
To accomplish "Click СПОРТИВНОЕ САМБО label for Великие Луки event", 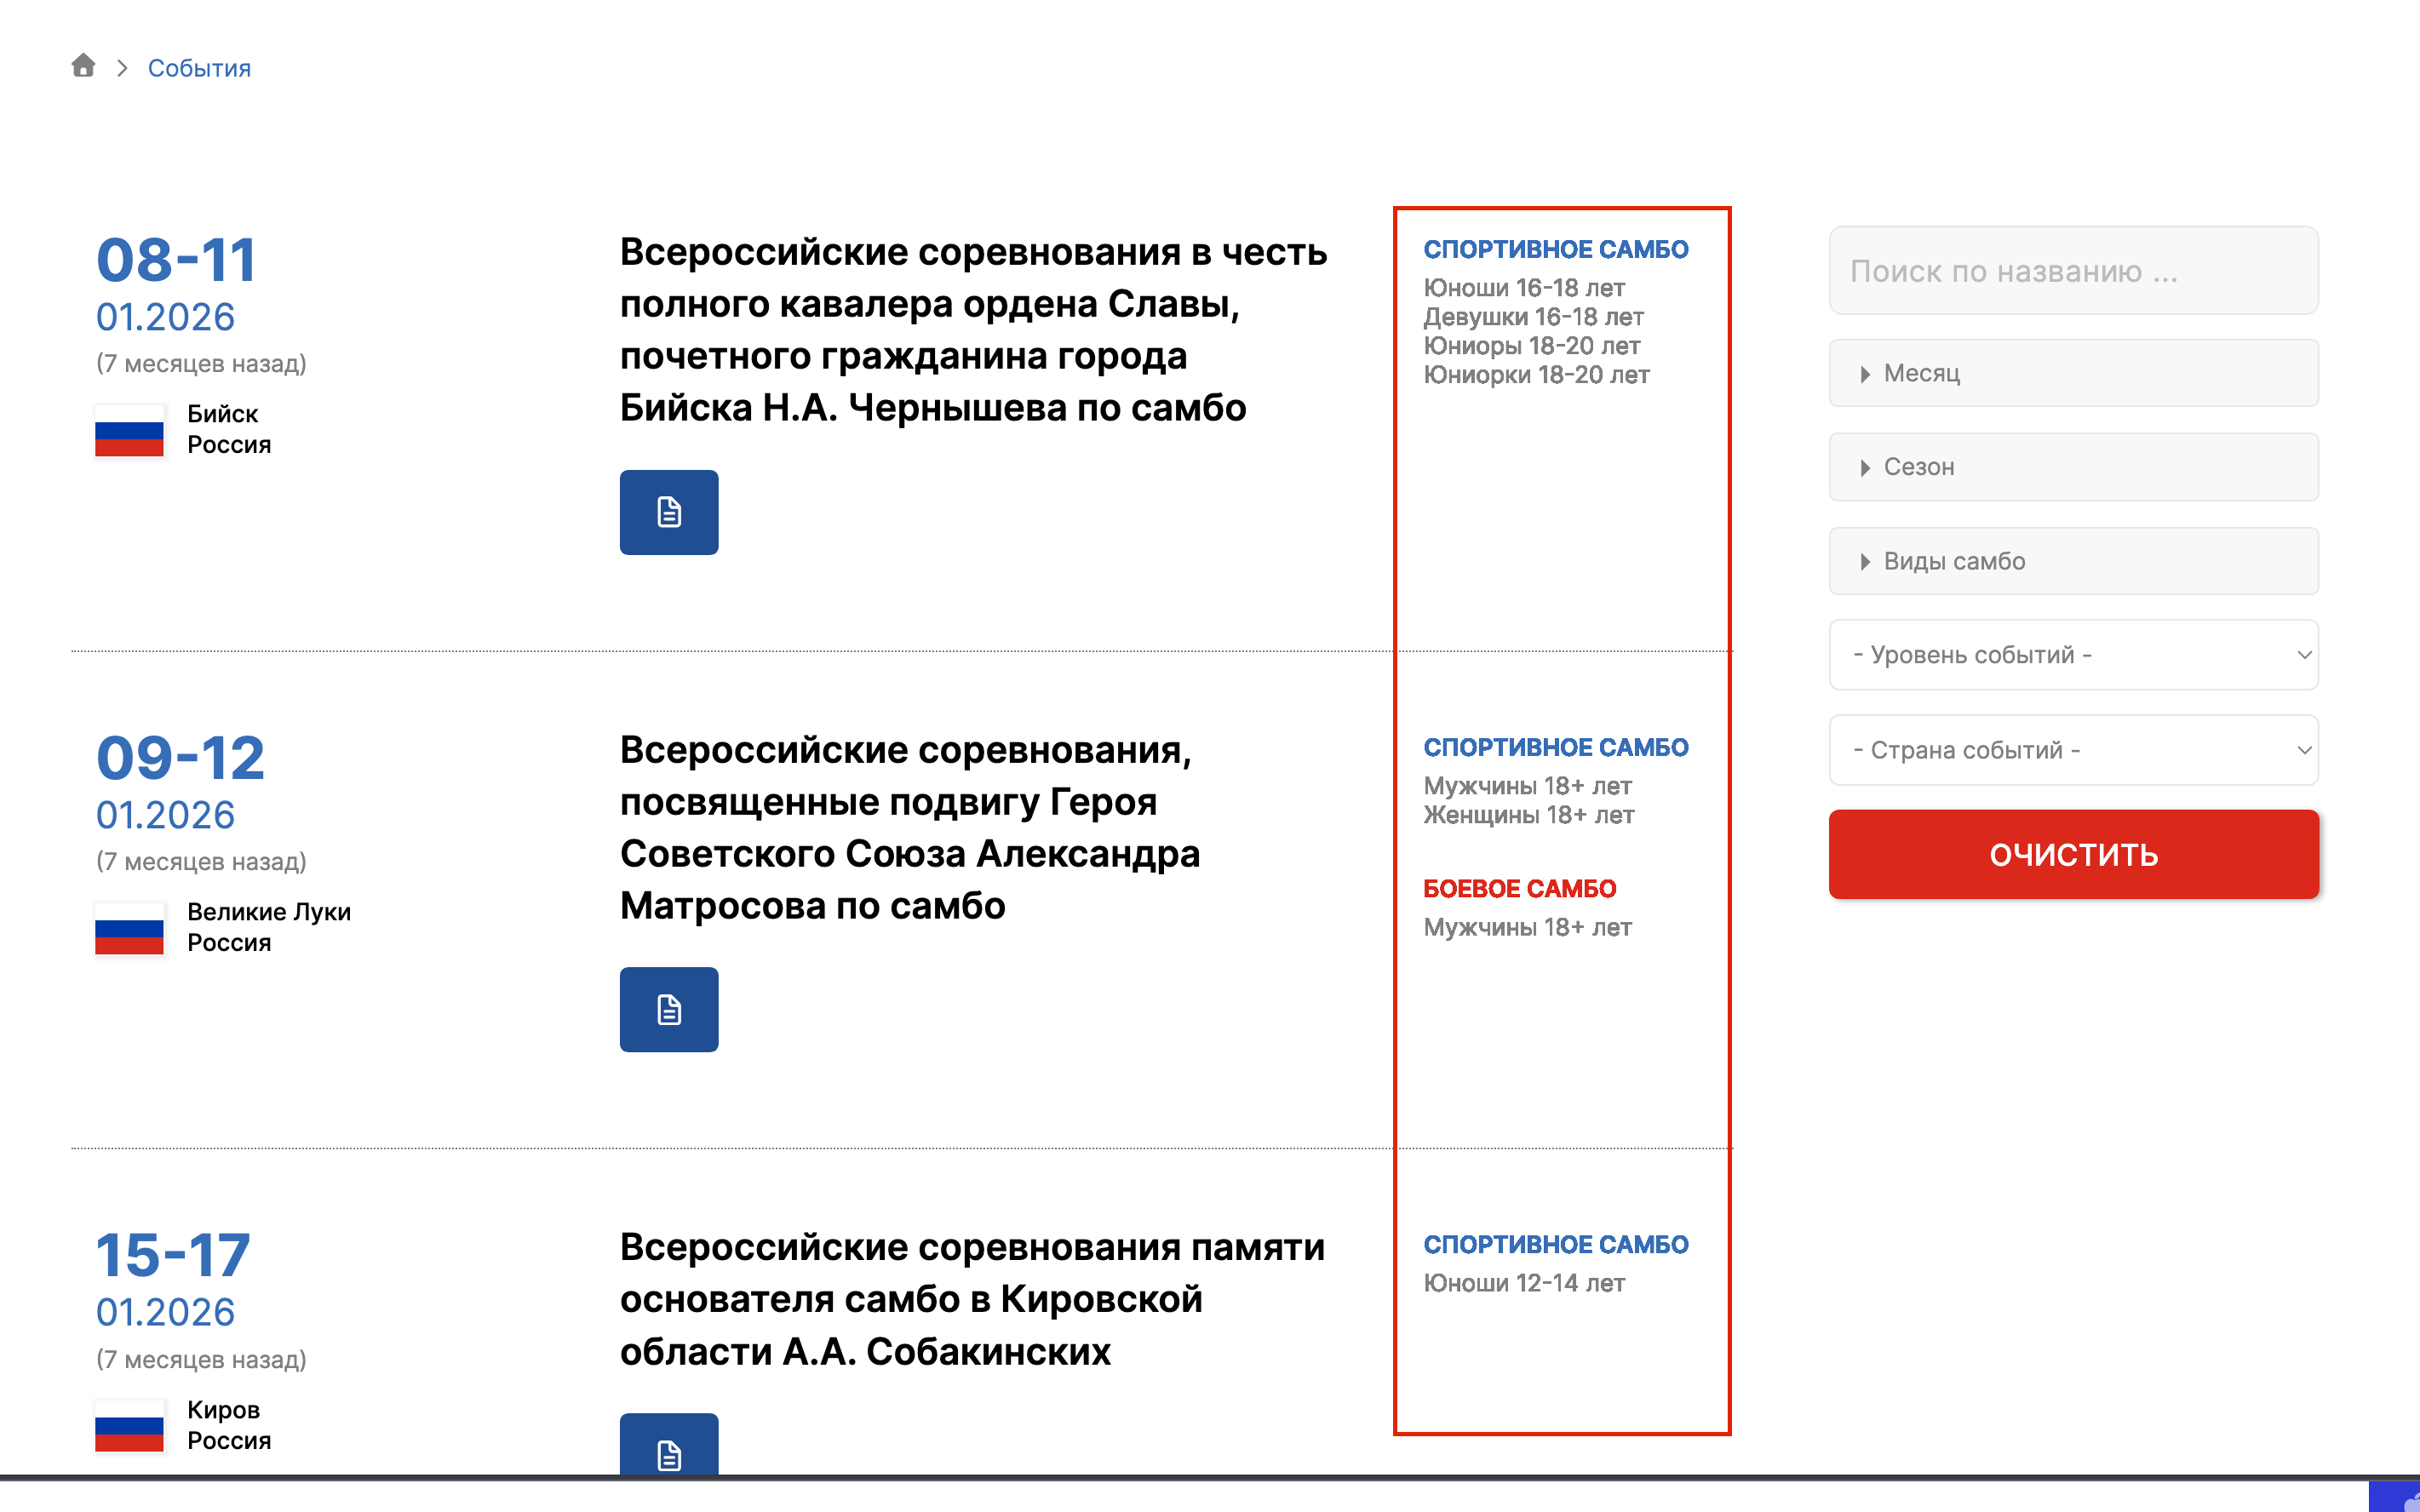I will 1556,747.
